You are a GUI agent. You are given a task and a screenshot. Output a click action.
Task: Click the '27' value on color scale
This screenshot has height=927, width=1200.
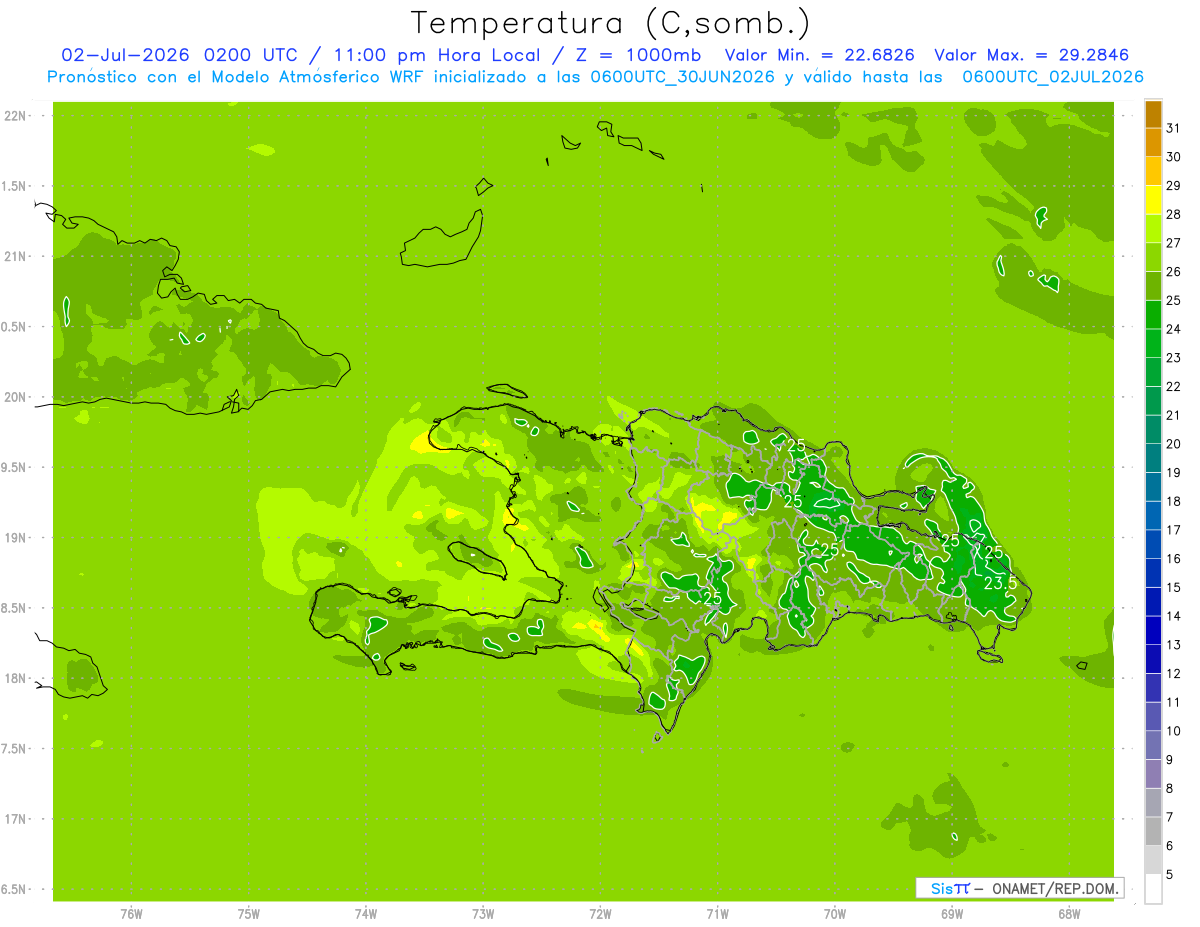tap(1174, 243)
